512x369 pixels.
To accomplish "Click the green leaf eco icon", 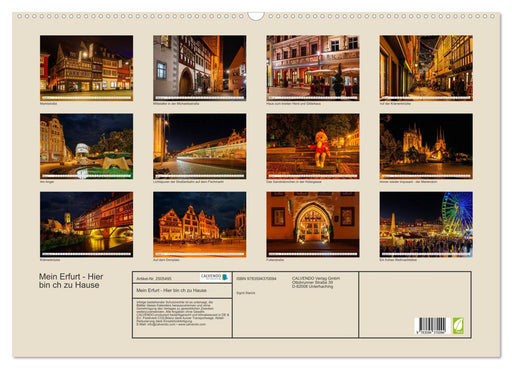I will [458, 325].
